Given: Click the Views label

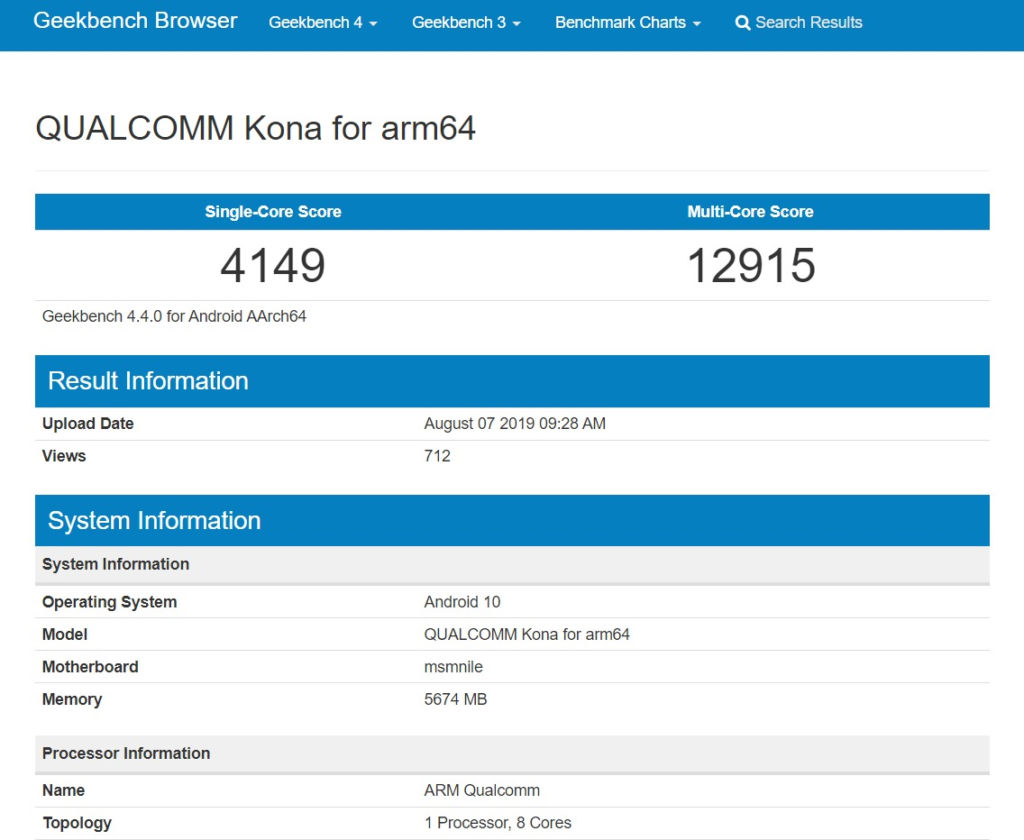Looking at the screenshot, I should pos(64,456).
